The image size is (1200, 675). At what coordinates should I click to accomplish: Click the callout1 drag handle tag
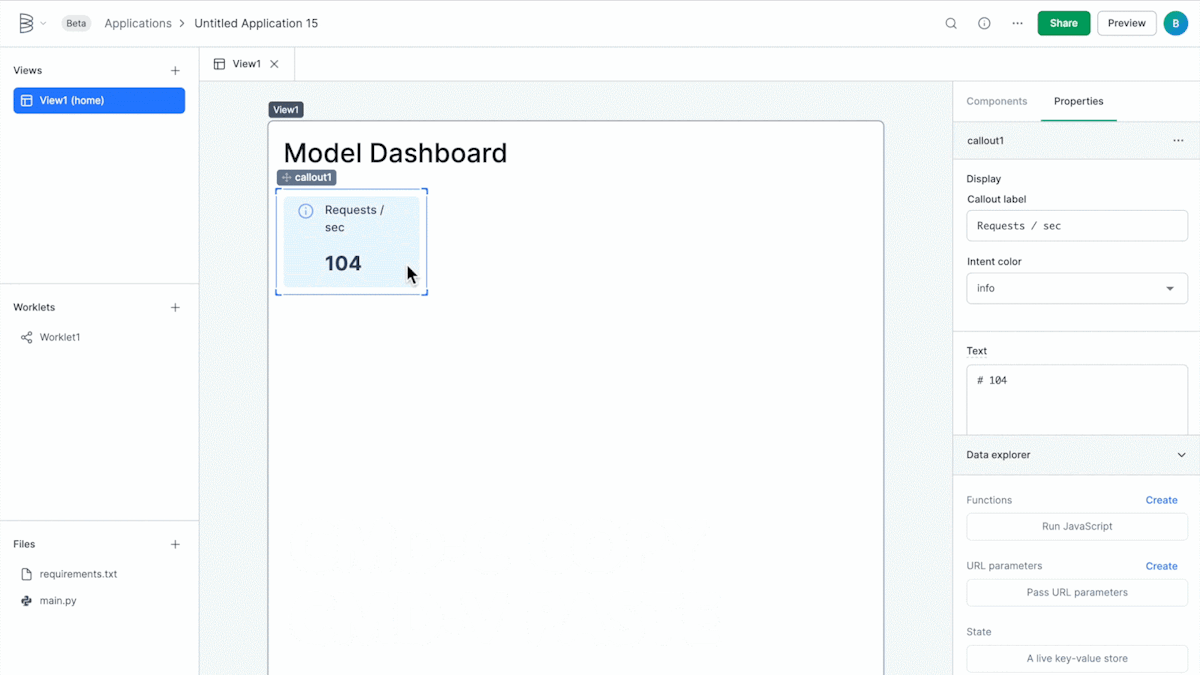[307, 177]
